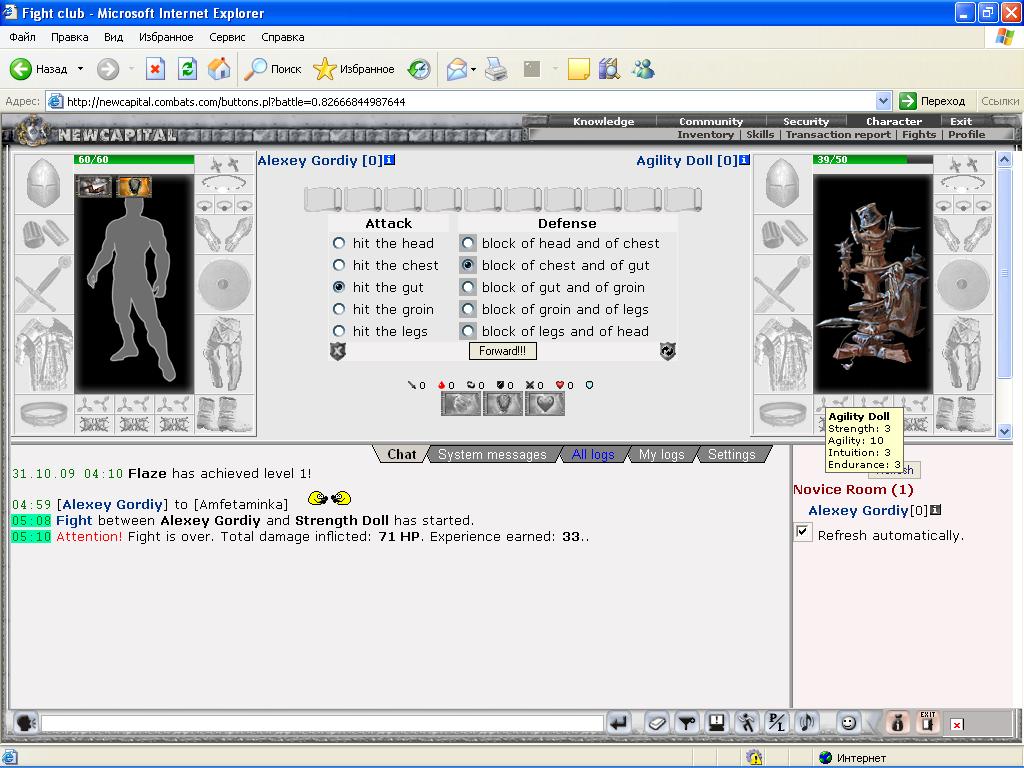
Task: Click the battle frame scrollbar up arrow
Action: pyautogui.click(x=1004, y=159)
